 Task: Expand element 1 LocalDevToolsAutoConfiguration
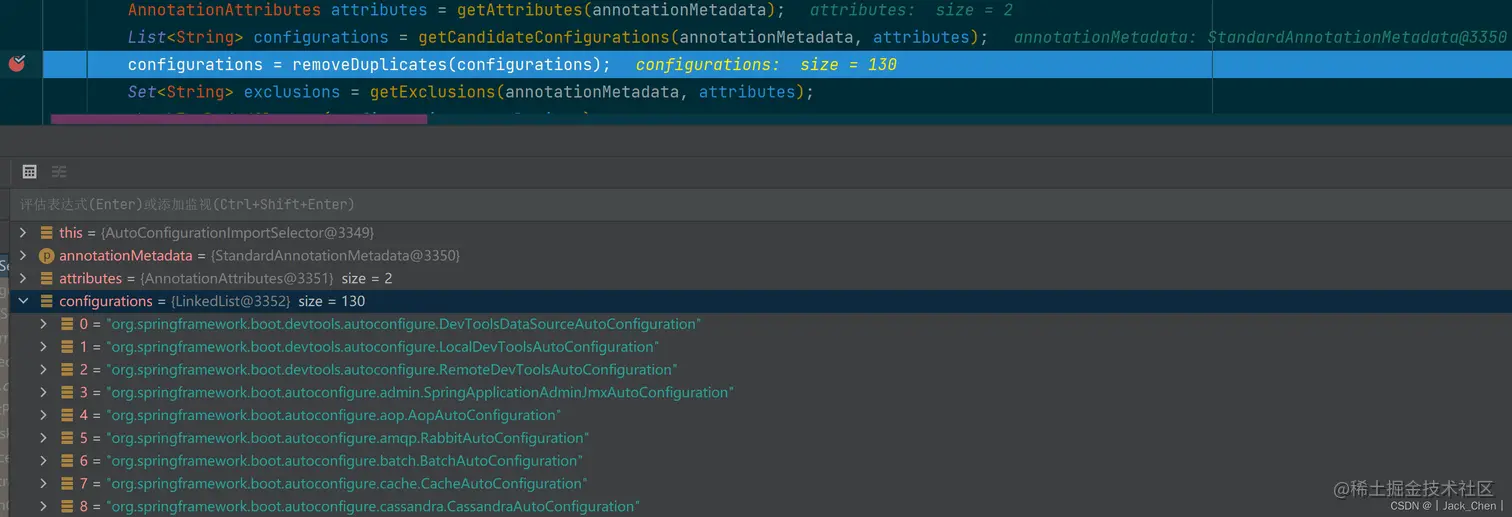click(43, 347)
